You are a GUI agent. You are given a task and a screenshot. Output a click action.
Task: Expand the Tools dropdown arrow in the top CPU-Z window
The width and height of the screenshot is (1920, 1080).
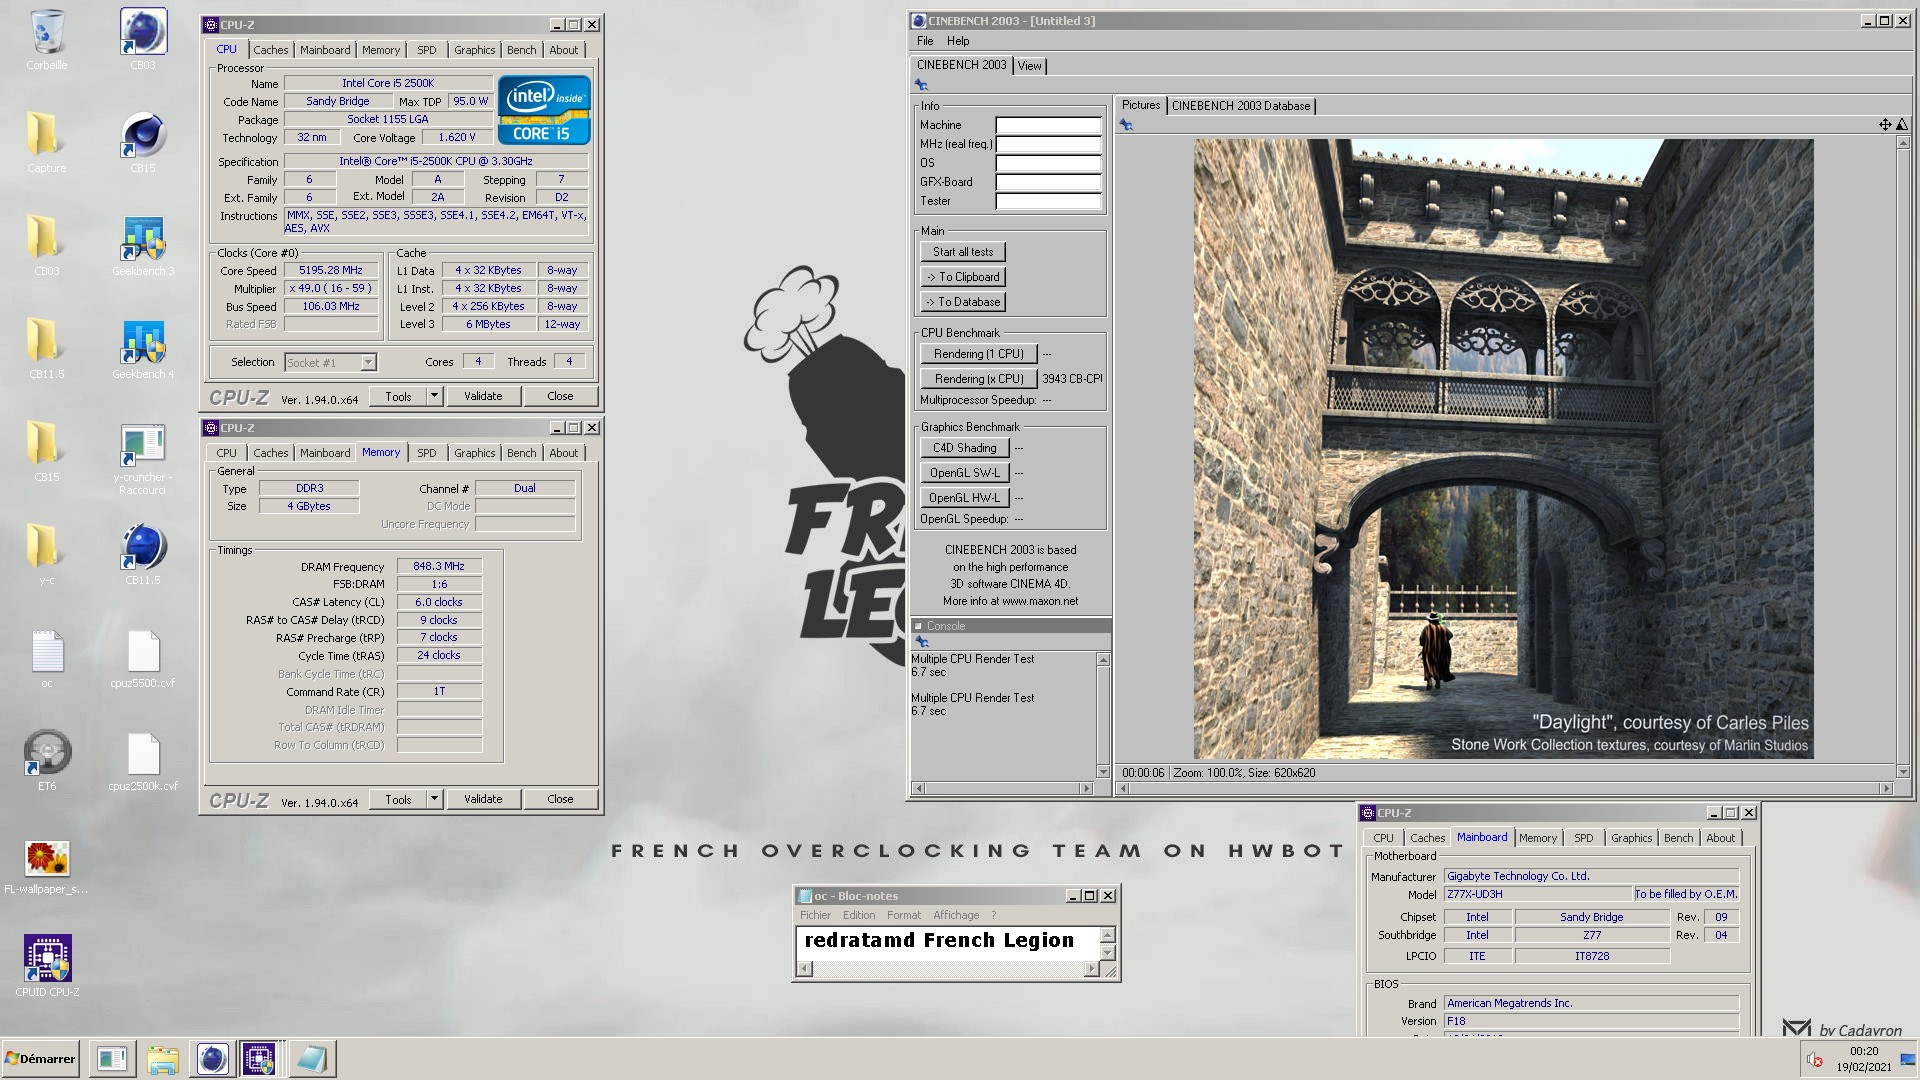click(434, 396)
